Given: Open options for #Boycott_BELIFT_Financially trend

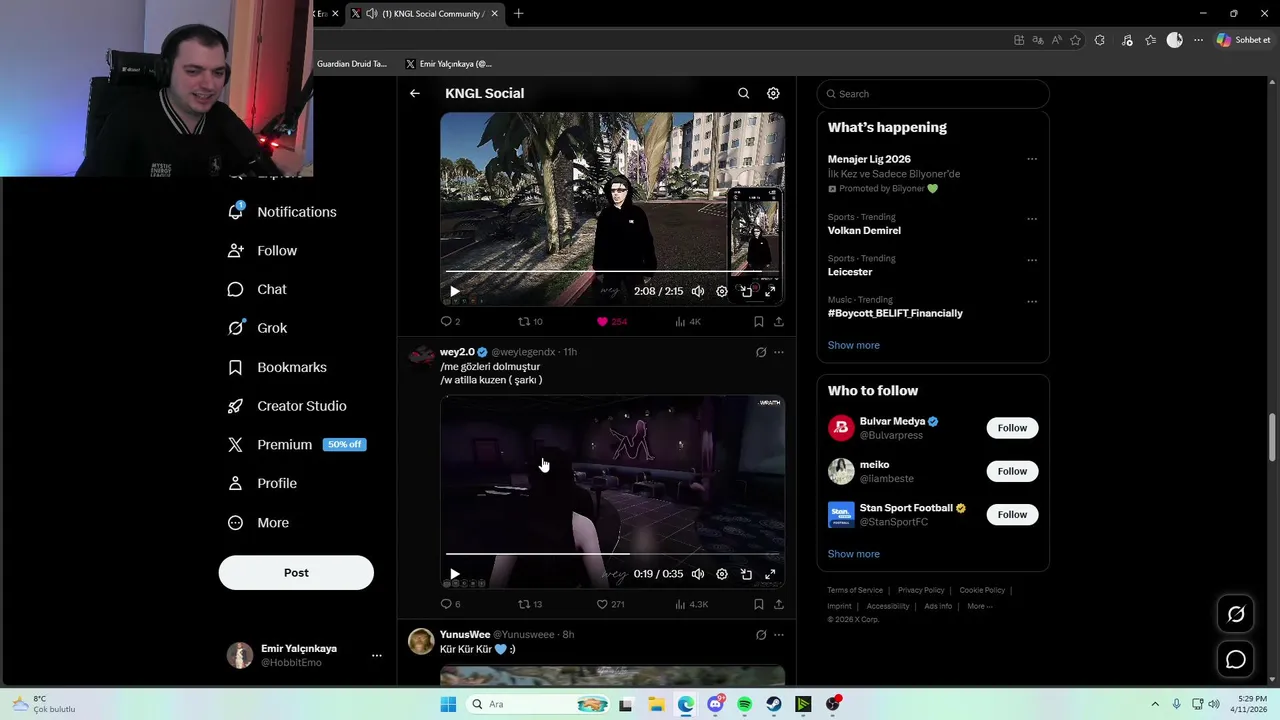Looking at the screenshot, I should point(1032,301).
